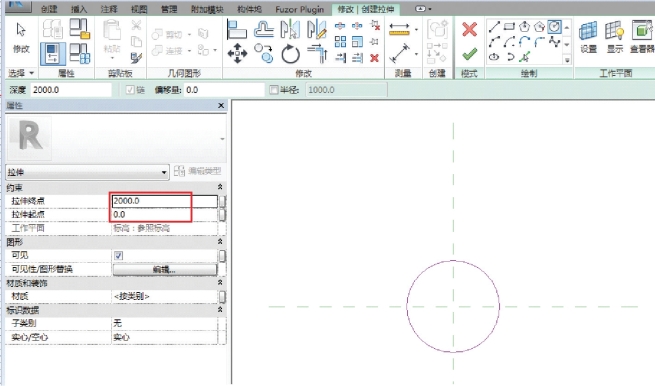Pick the Inscribed Polygon draw tool
Viewport: 655px width, 386px height.
pos(524,27)
